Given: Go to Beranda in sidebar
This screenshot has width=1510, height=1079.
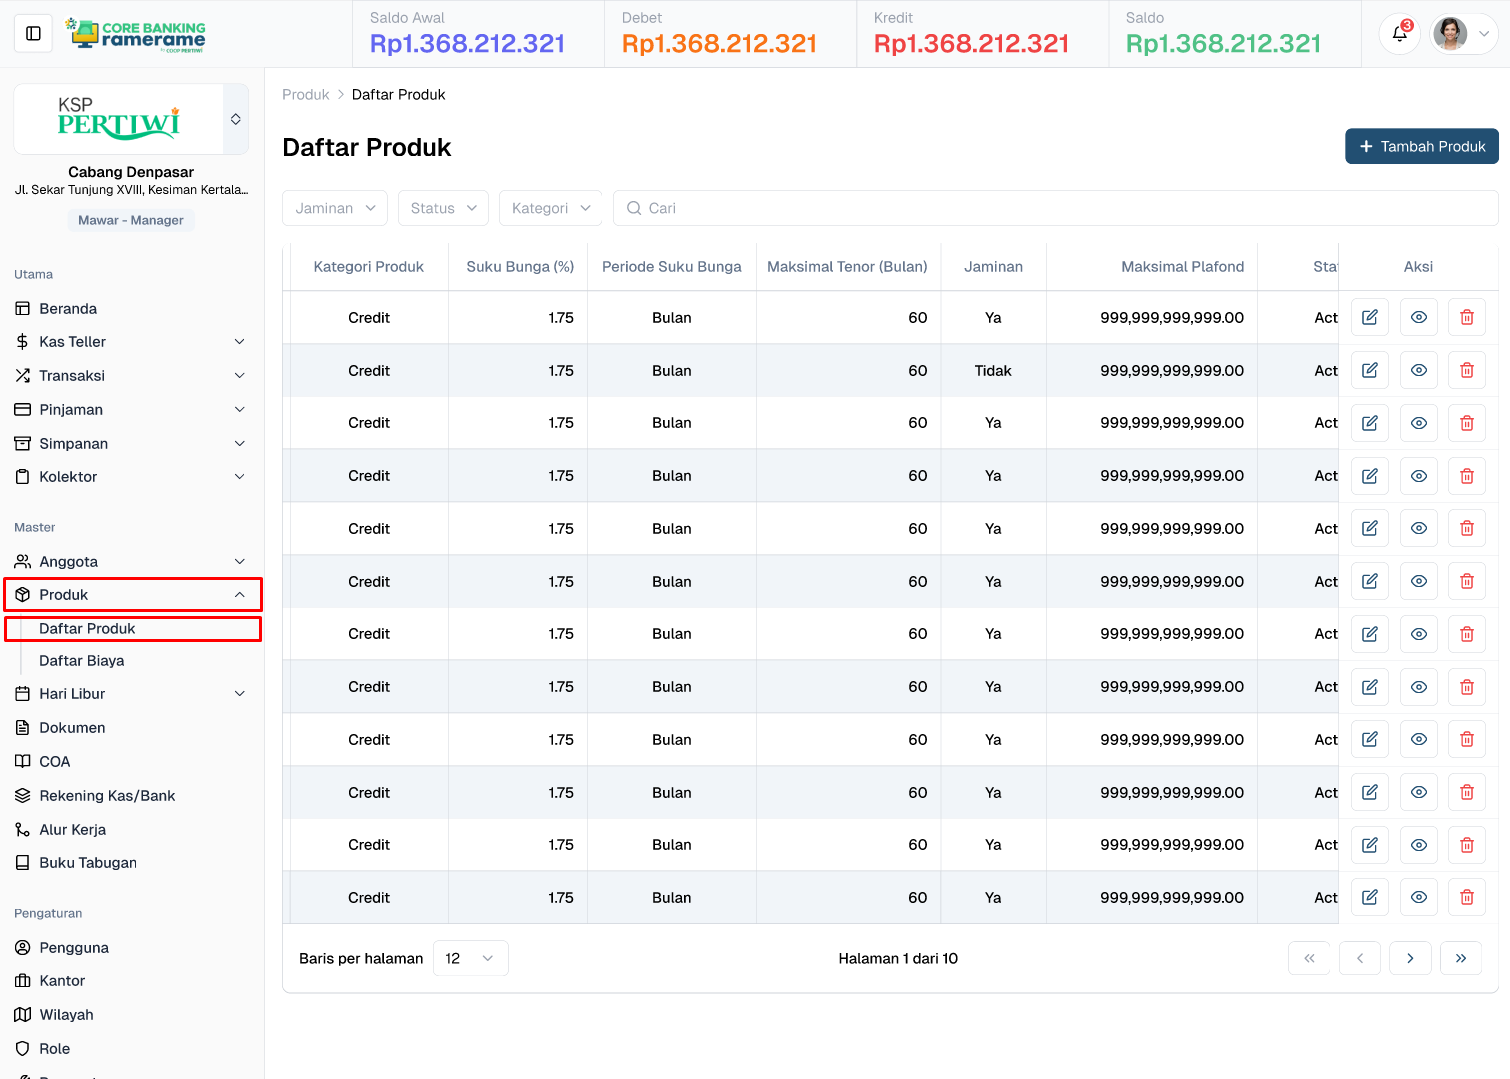Looking at the screenshot, I should pyautogui.click(x=68, y=309).
